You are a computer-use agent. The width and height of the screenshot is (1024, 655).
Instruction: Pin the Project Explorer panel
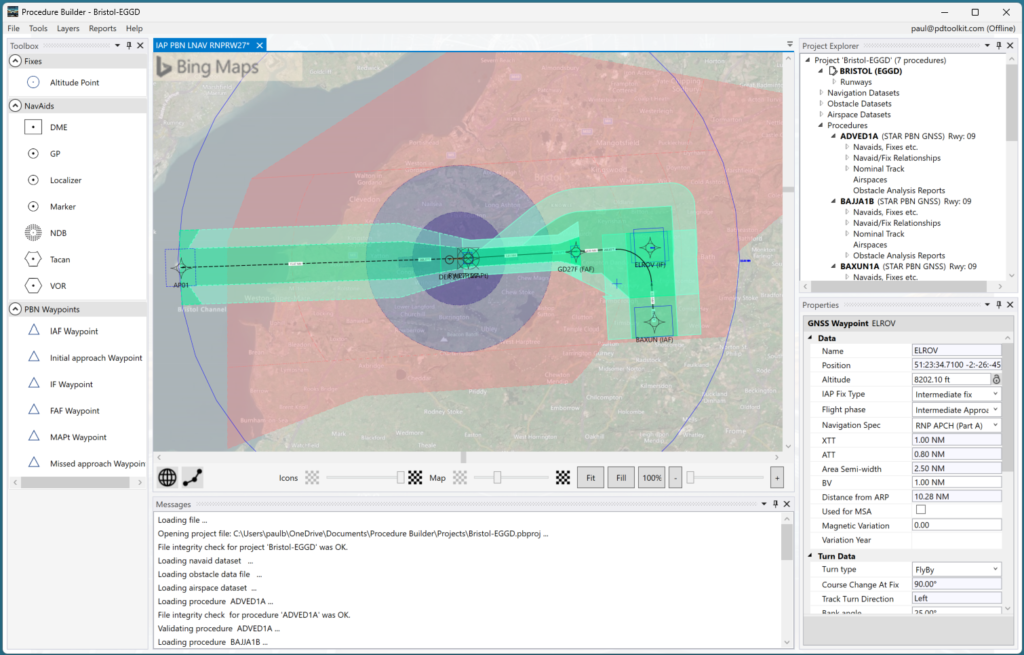(x=999, y=46)
